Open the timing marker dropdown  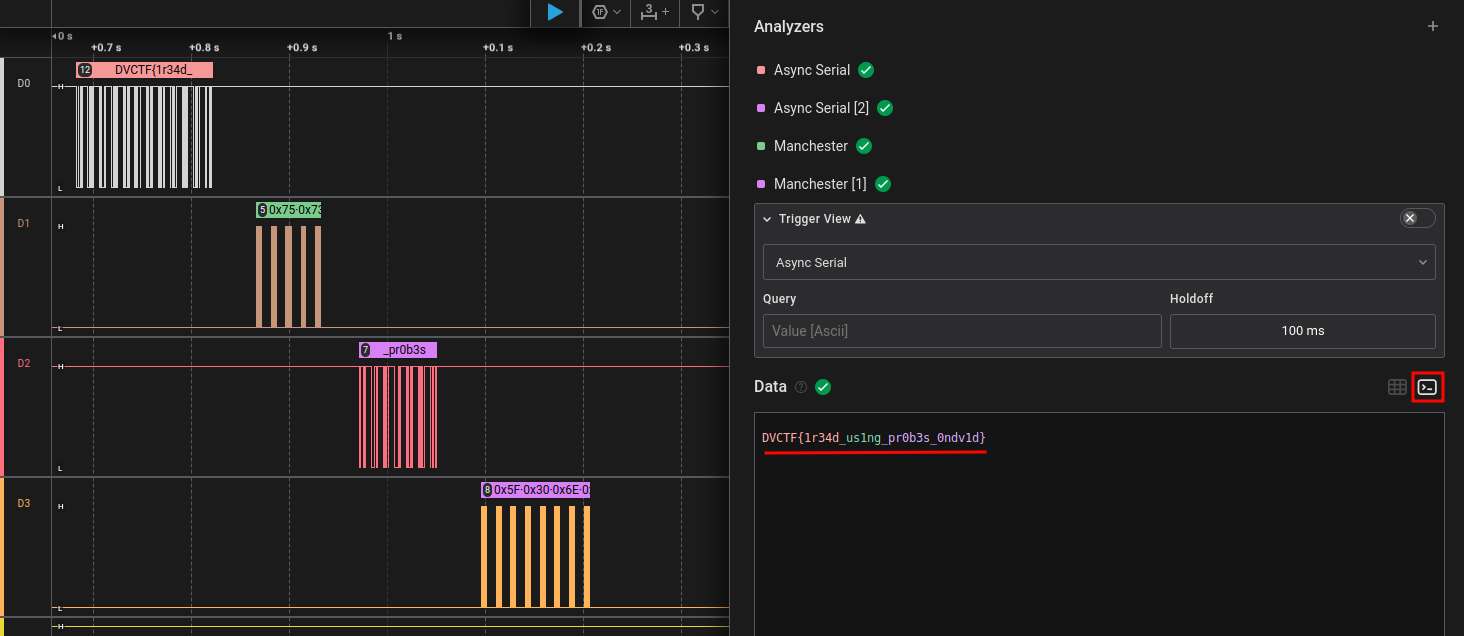704,12
